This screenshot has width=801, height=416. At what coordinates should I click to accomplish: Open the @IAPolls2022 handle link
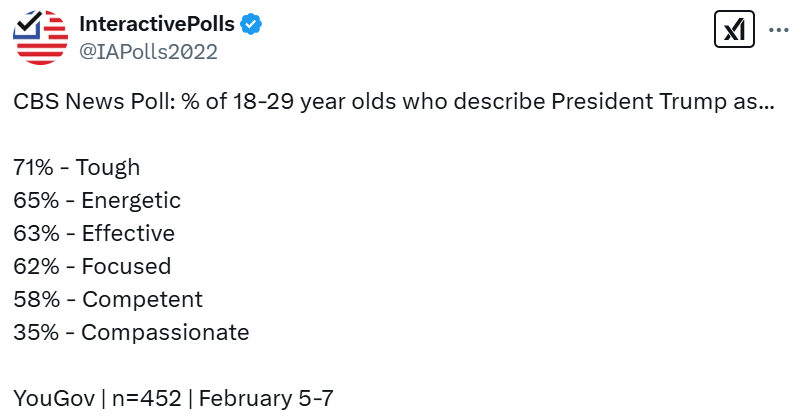148,51
